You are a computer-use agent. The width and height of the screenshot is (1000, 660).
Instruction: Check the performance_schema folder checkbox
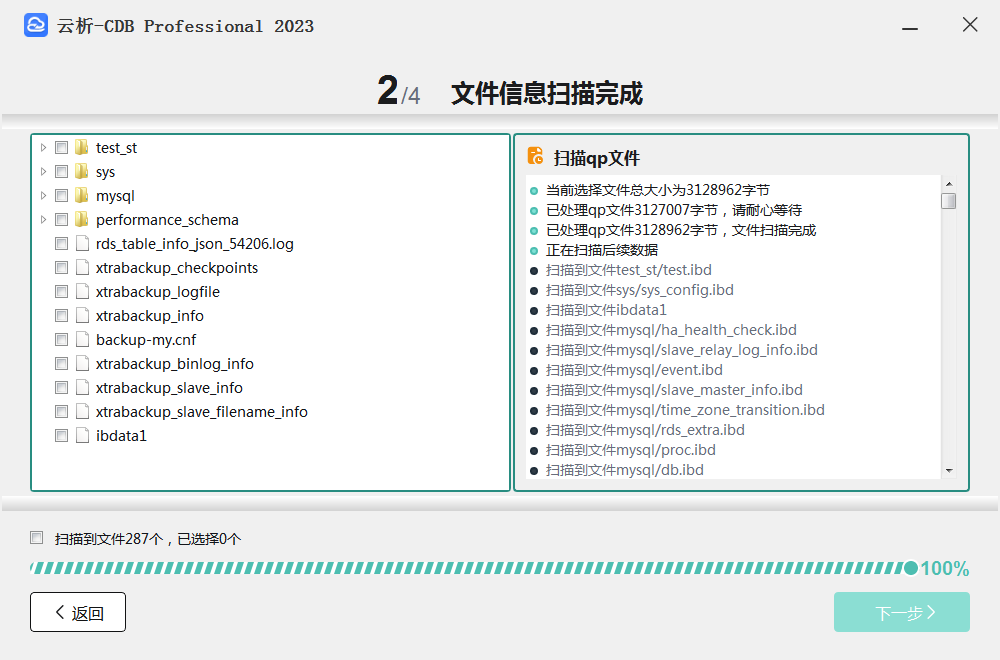point(61,220)
